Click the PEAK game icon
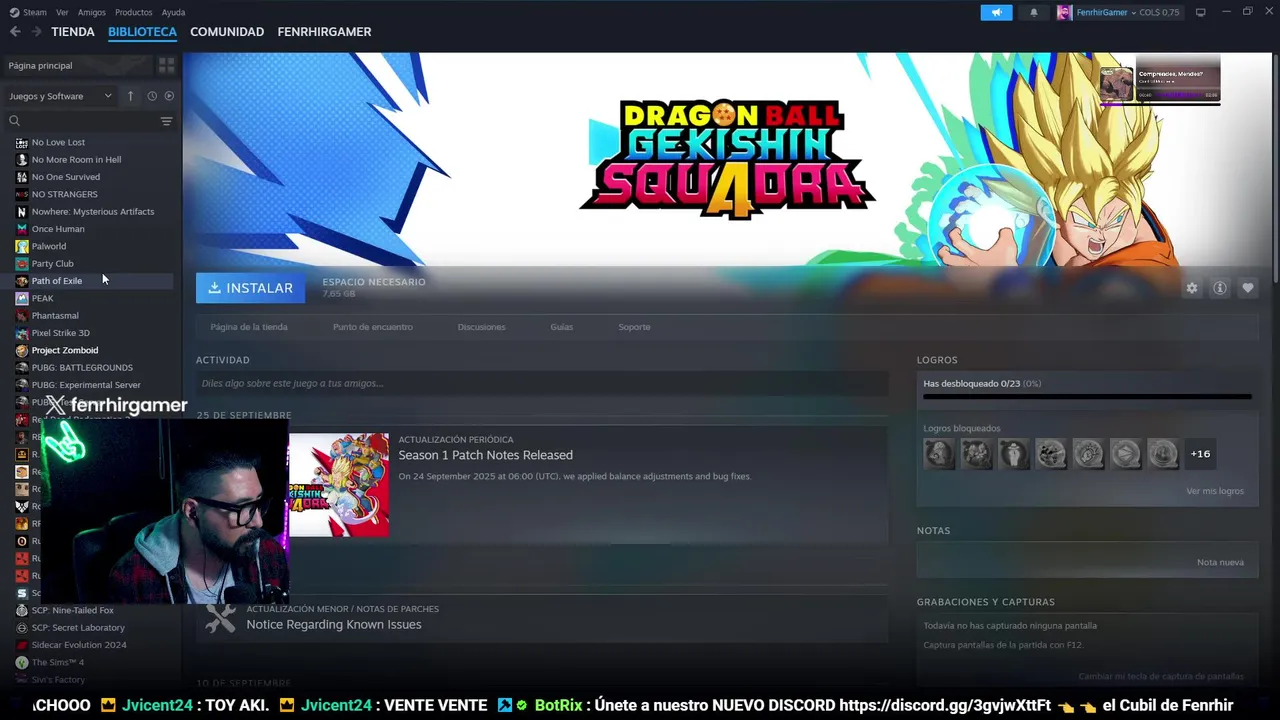Image resolution: width=1280 pixels, height=720 pixels. (22, 298)
